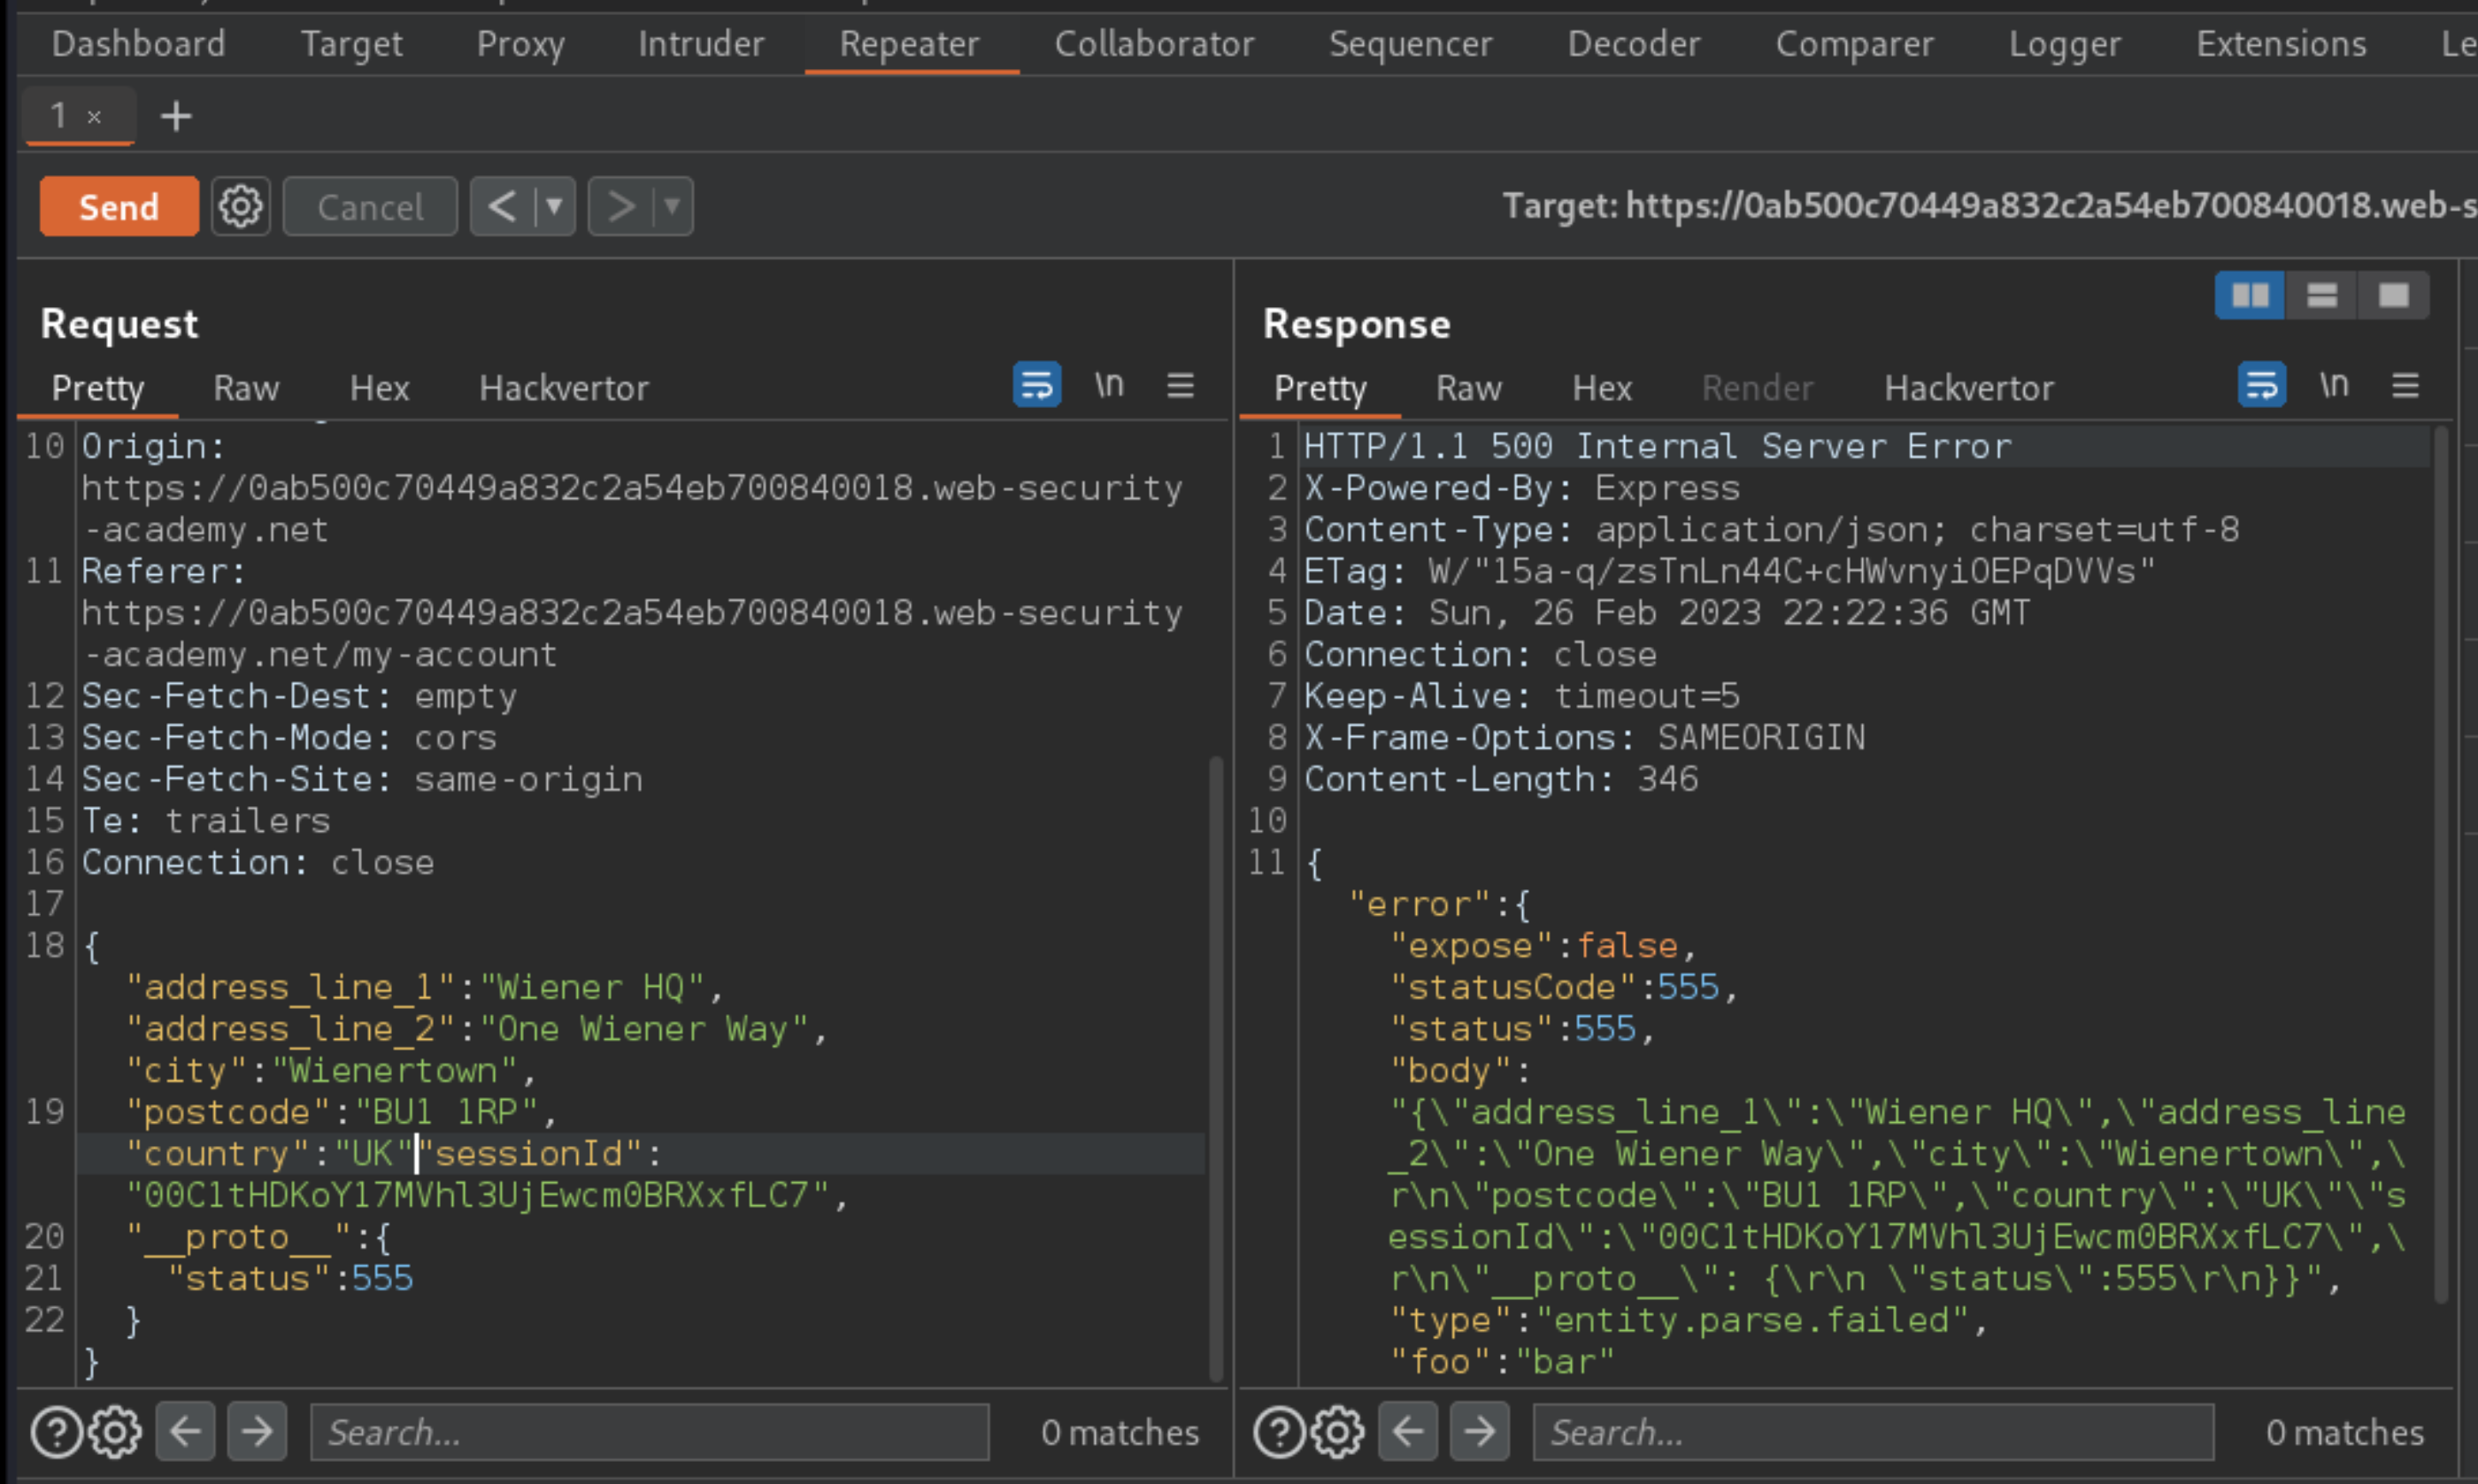The width and height of the screenshot is (2478, 1484).
Task: Switch to the combined tabbed layout icon
Action: 2393,295
